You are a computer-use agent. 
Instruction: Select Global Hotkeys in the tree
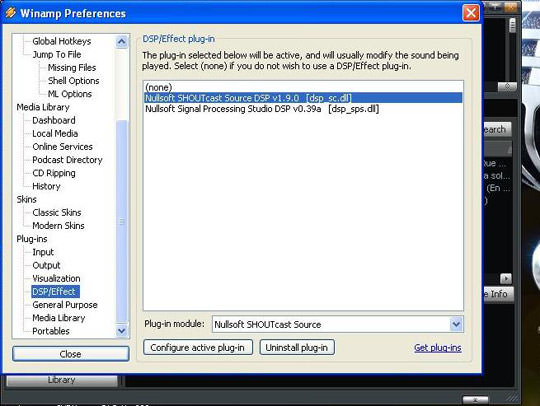(x=62, y=41)
